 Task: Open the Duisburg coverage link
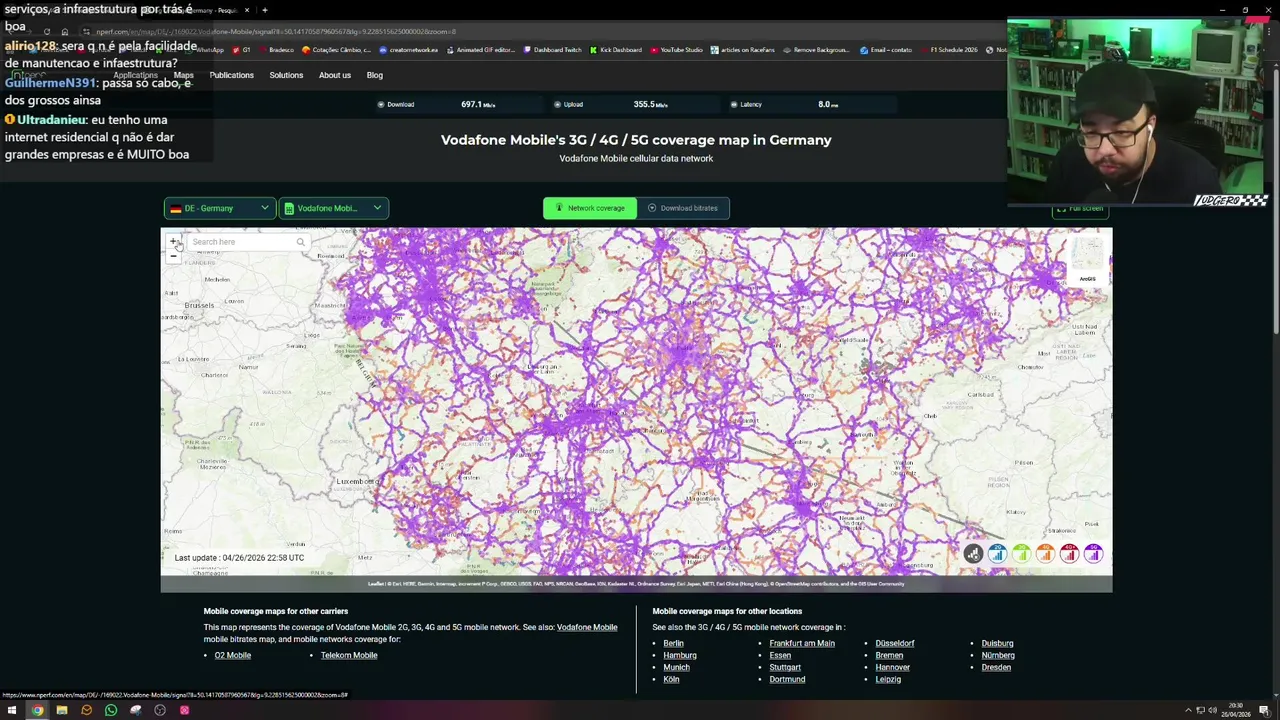pos(997,643)
